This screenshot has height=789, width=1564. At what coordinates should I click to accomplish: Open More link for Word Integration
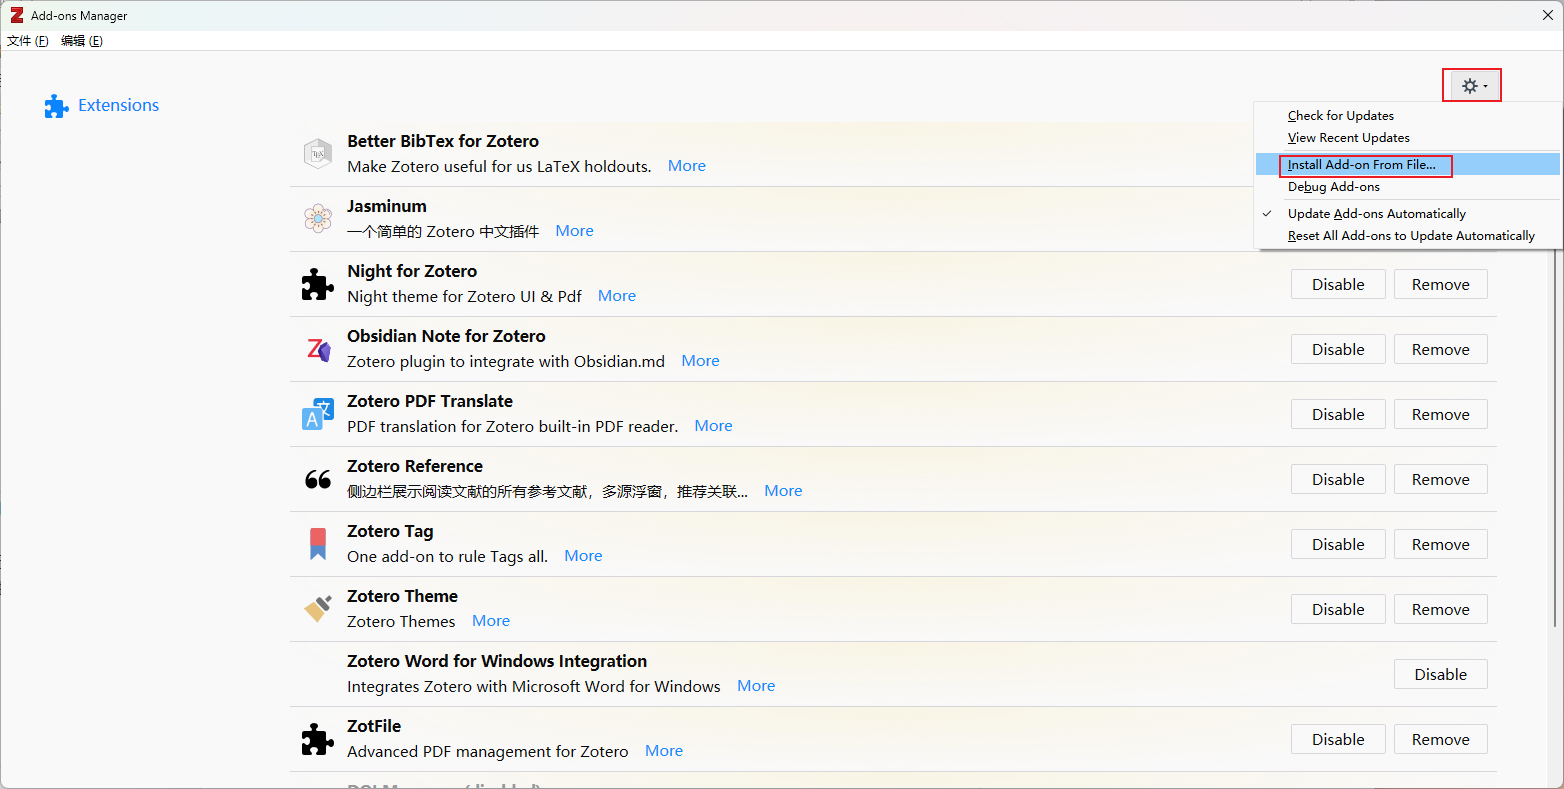coord(756,686)
